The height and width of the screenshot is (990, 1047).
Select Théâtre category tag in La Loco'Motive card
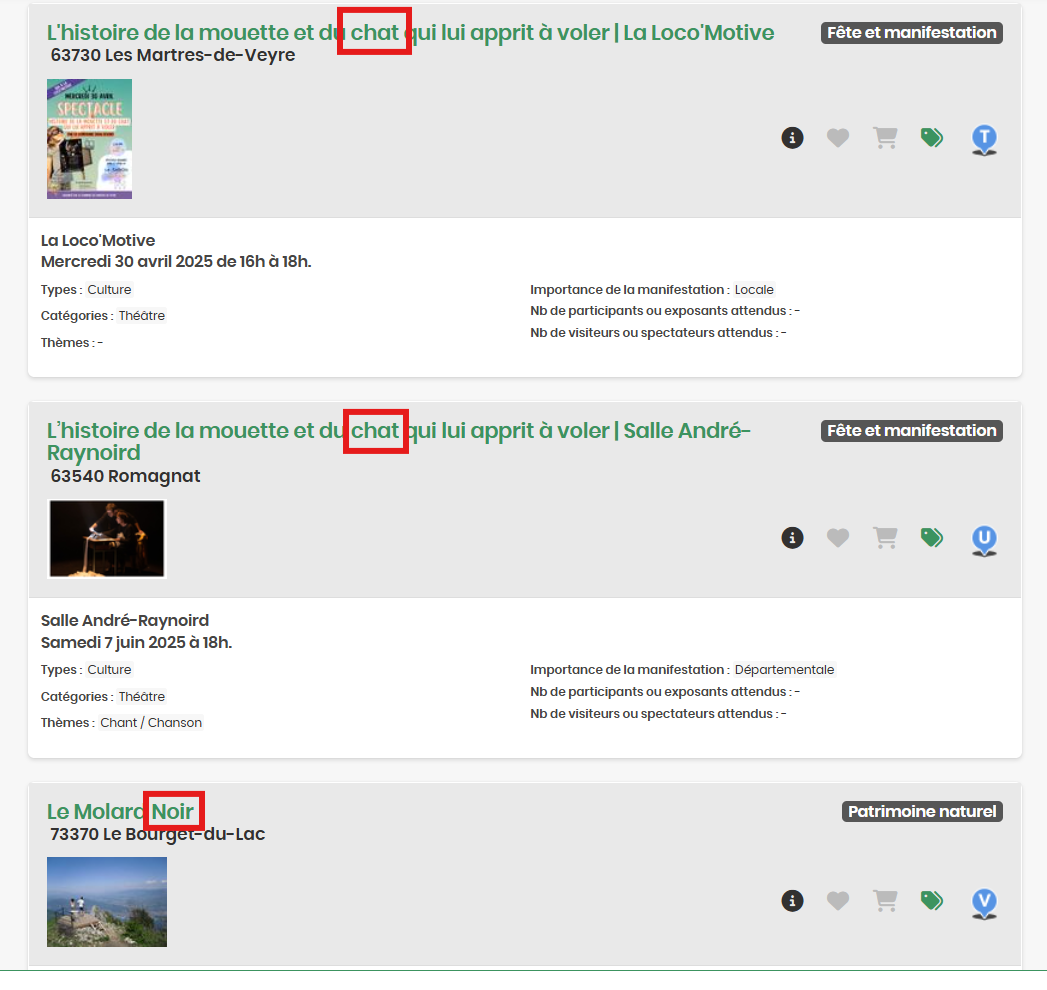[142, 316]
